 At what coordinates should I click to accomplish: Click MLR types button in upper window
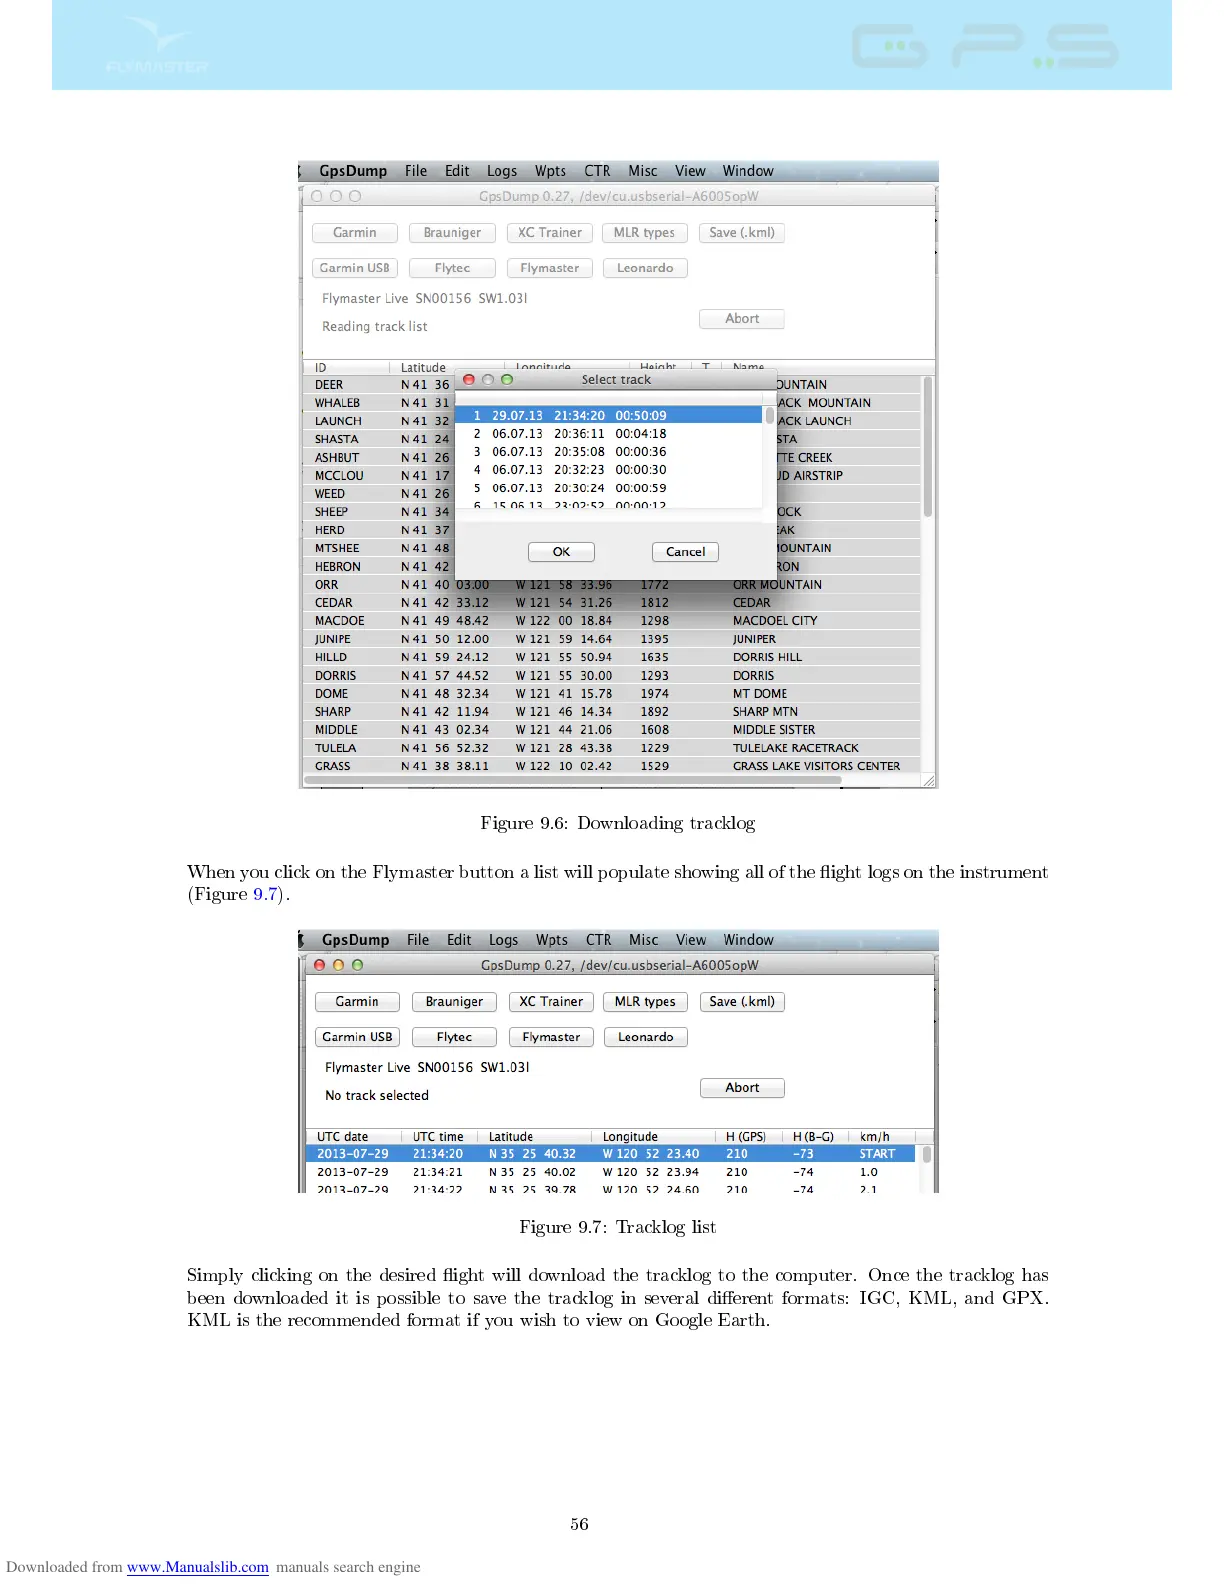coord(644,233)
